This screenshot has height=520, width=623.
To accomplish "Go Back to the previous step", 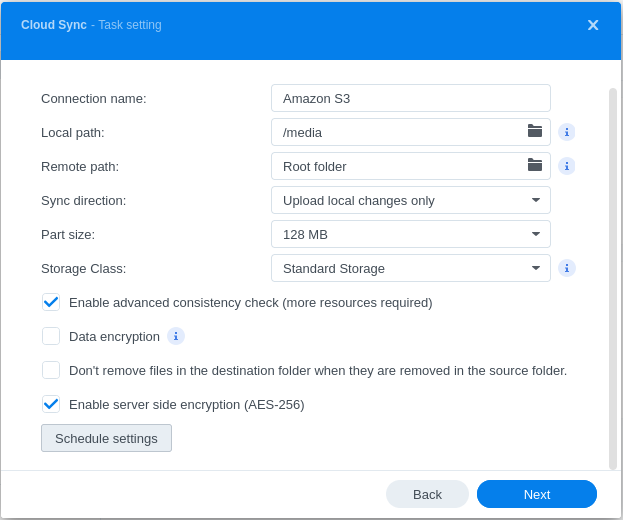I will click(x=427, y=494).
